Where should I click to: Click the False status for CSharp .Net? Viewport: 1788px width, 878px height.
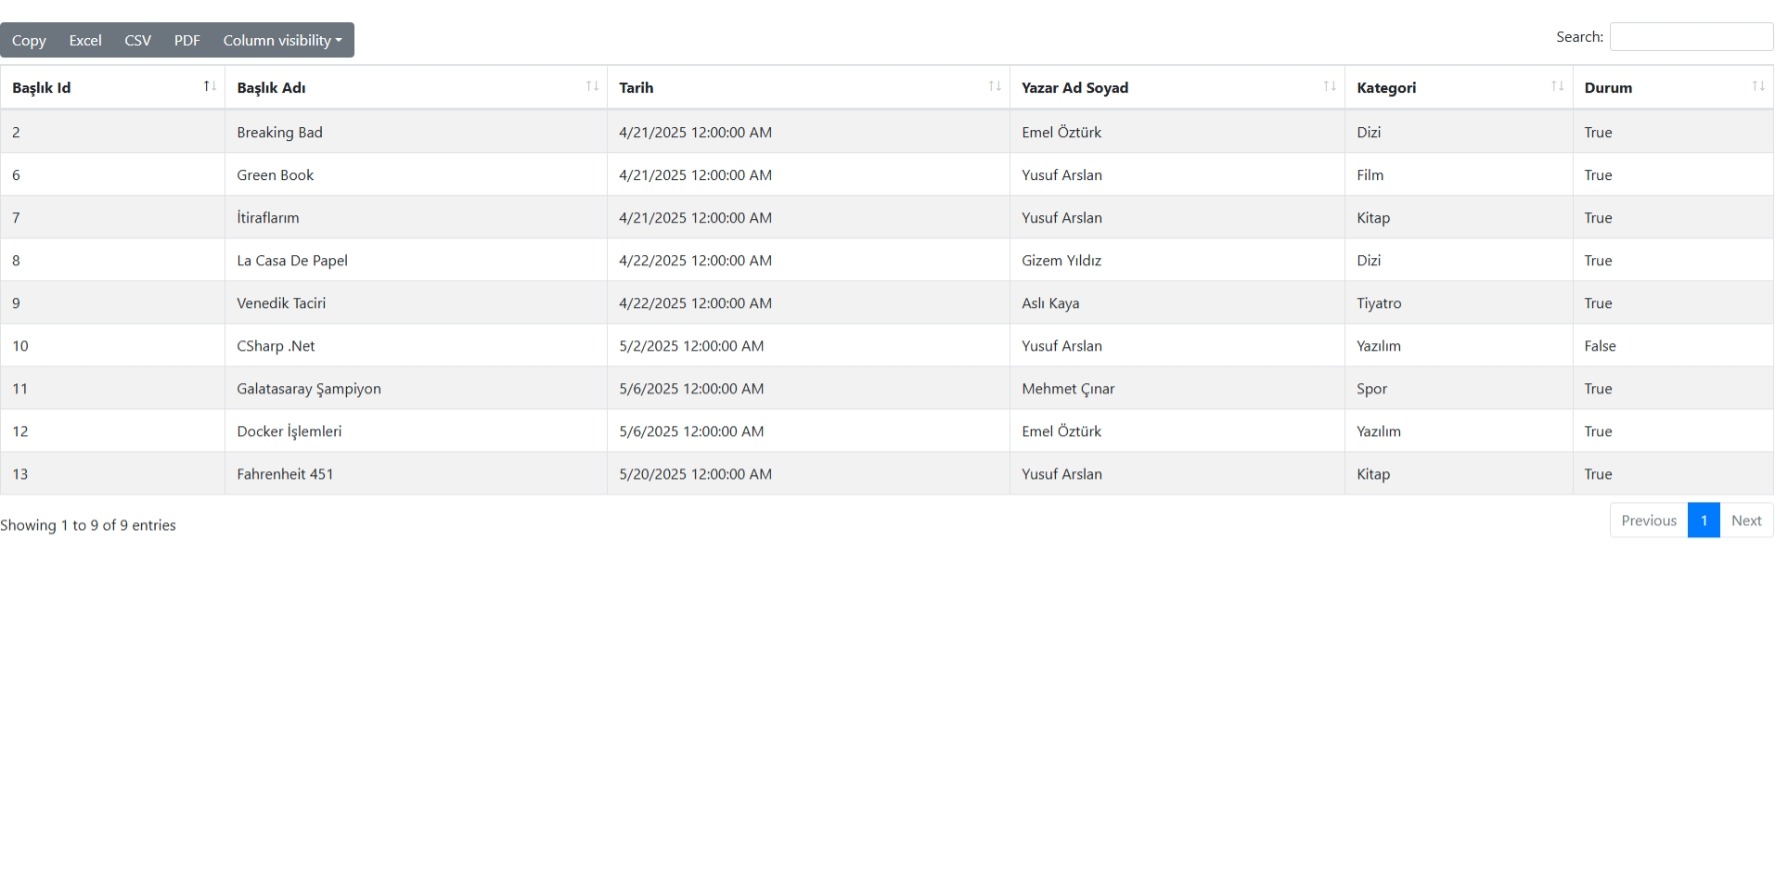pyautogui.click(x=1600, y=346)
